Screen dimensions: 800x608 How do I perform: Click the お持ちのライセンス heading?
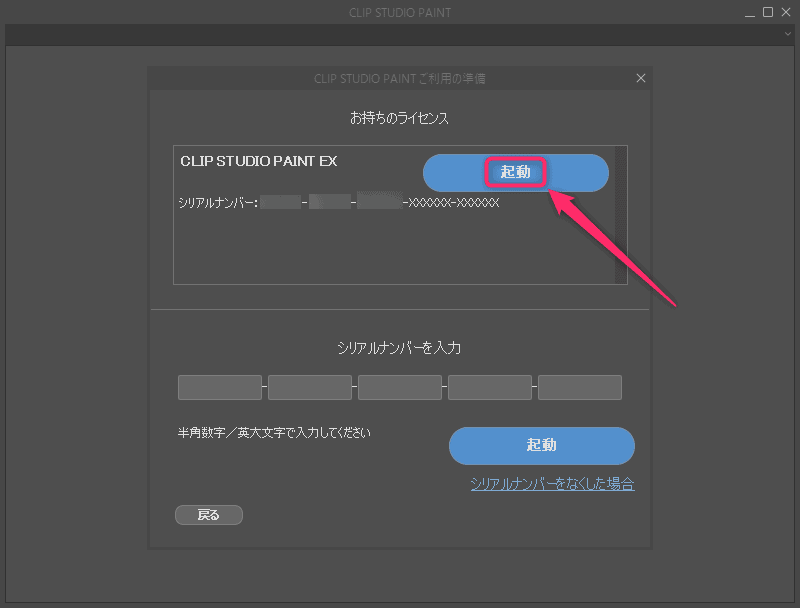399,118
